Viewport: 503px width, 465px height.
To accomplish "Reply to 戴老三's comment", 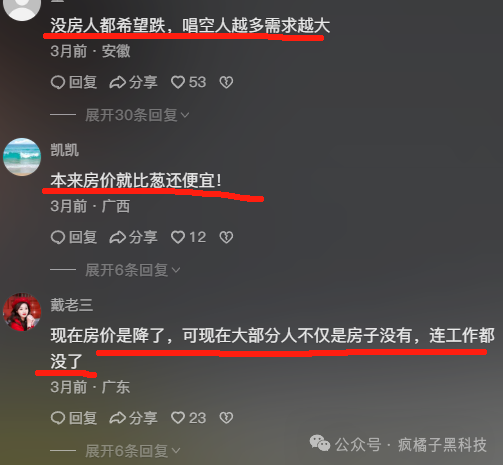I will click(74, 418).
